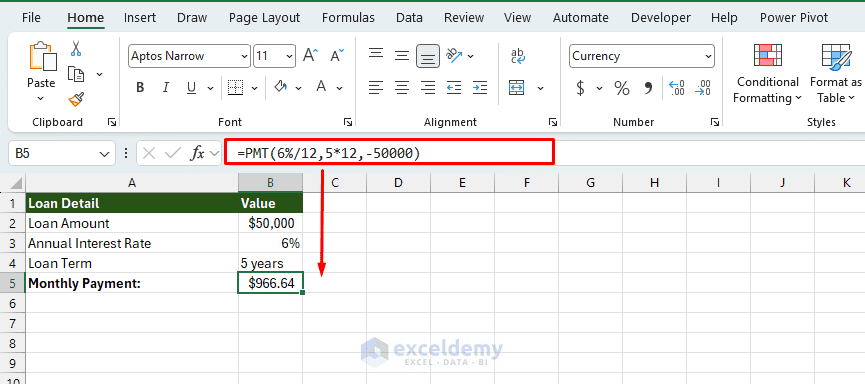Image resolution: width=865 pixels, height=384 pixels.
Task: Apply fill color with paint bucket
Action: [x=281, y=87]
